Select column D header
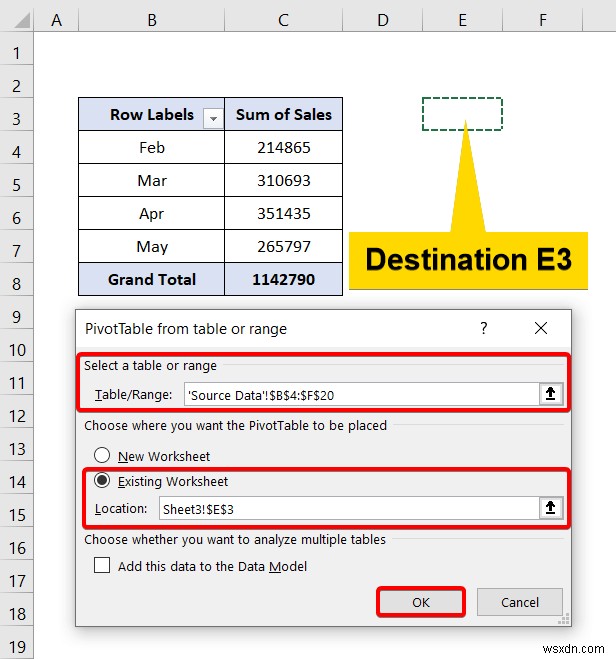This screenshot has height=659, width=616. tap(382, 20)
